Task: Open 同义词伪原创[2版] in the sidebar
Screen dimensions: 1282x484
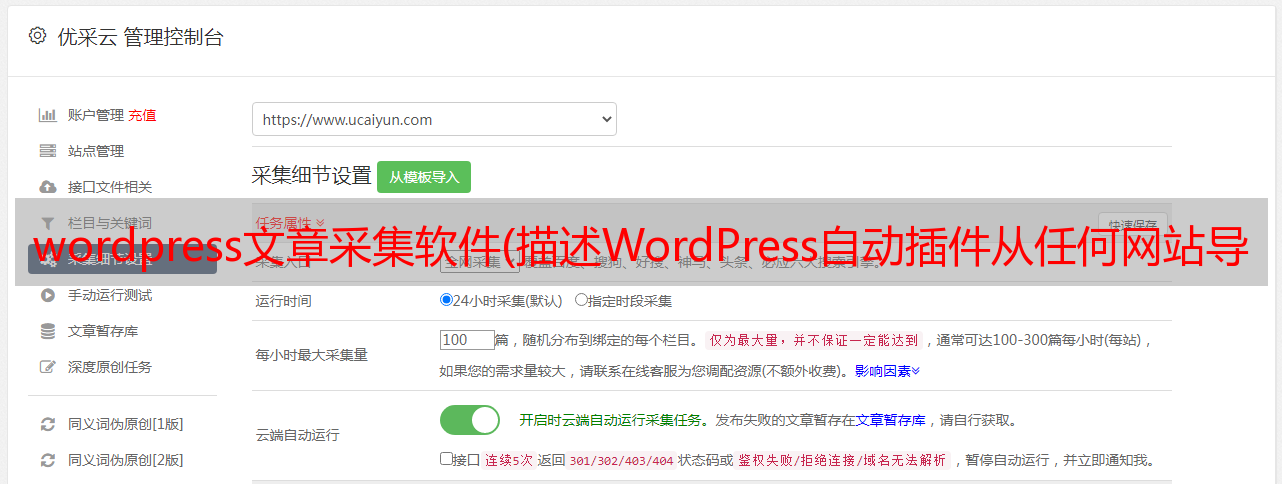Action: (126, 460)
